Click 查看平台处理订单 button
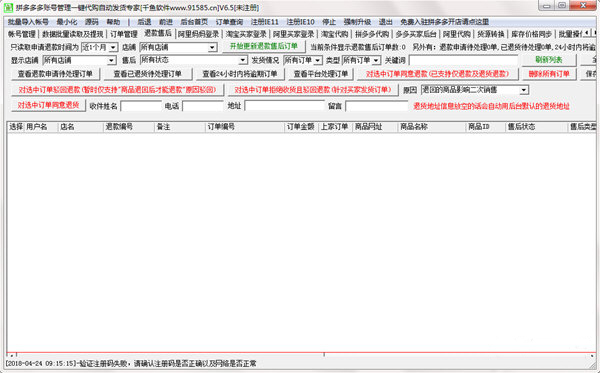This screenshot has width=600, height=373. point(321,74)
